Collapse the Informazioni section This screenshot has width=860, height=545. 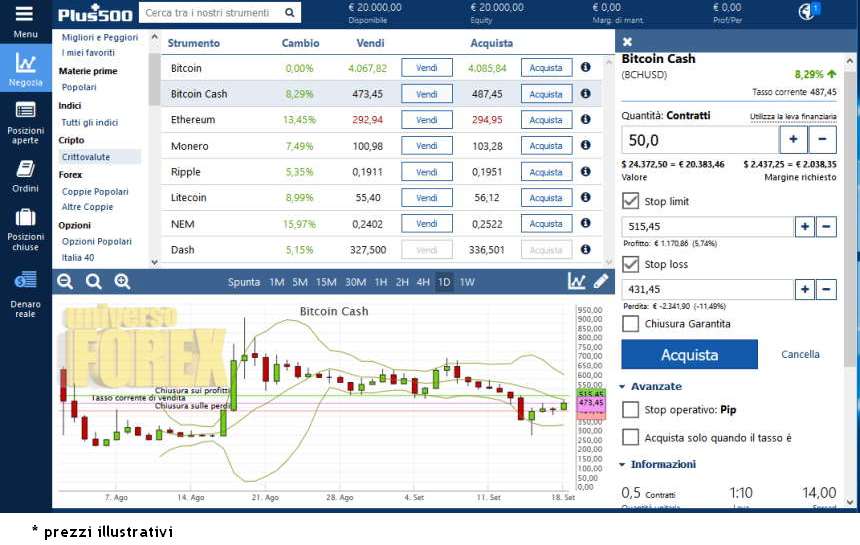pyautogui.click(x=623, y=465)
